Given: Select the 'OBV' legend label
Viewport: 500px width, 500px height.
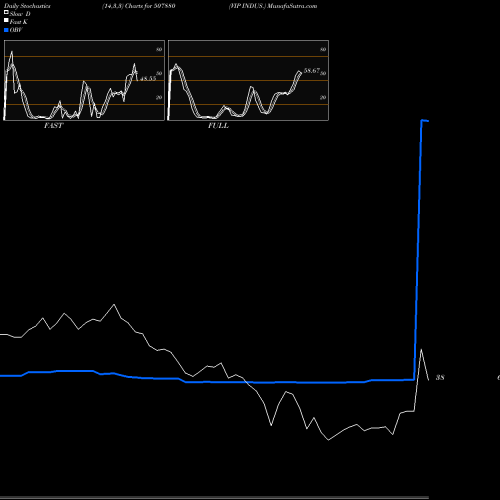Looking at the screenshot, I should coord(16,30).
